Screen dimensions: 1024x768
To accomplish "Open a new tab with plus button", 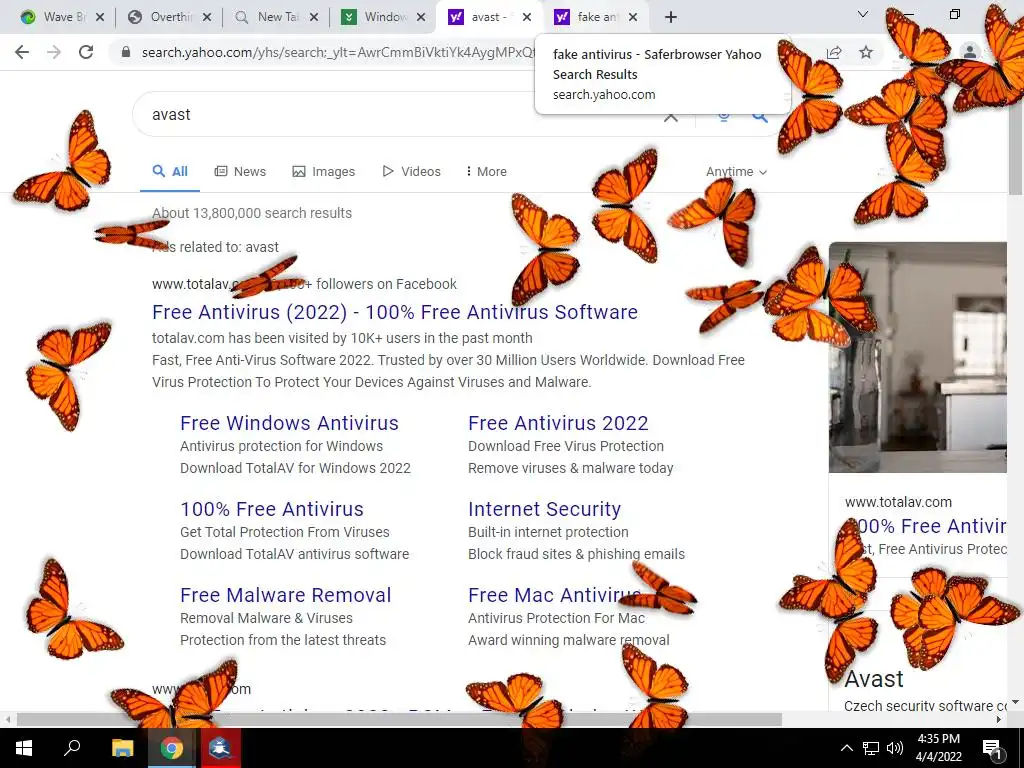I will [671, 17].
